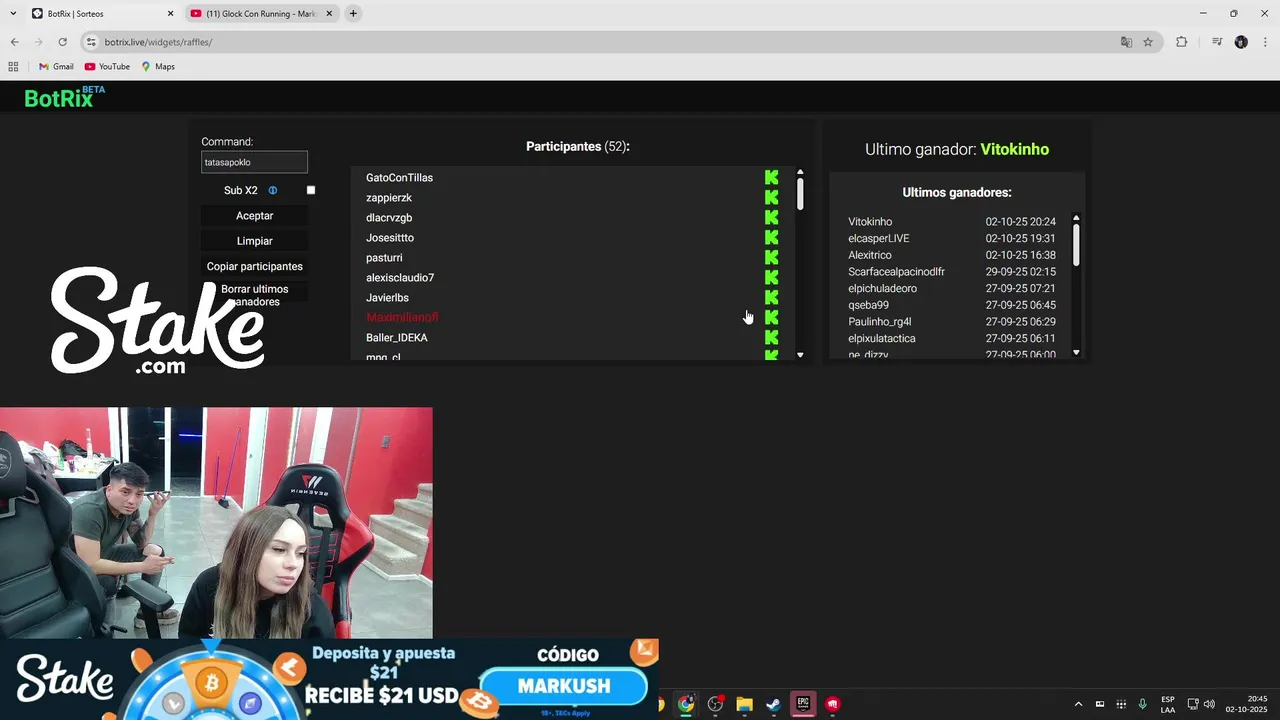Open the tab search dropdown arrow

(13, 13)
